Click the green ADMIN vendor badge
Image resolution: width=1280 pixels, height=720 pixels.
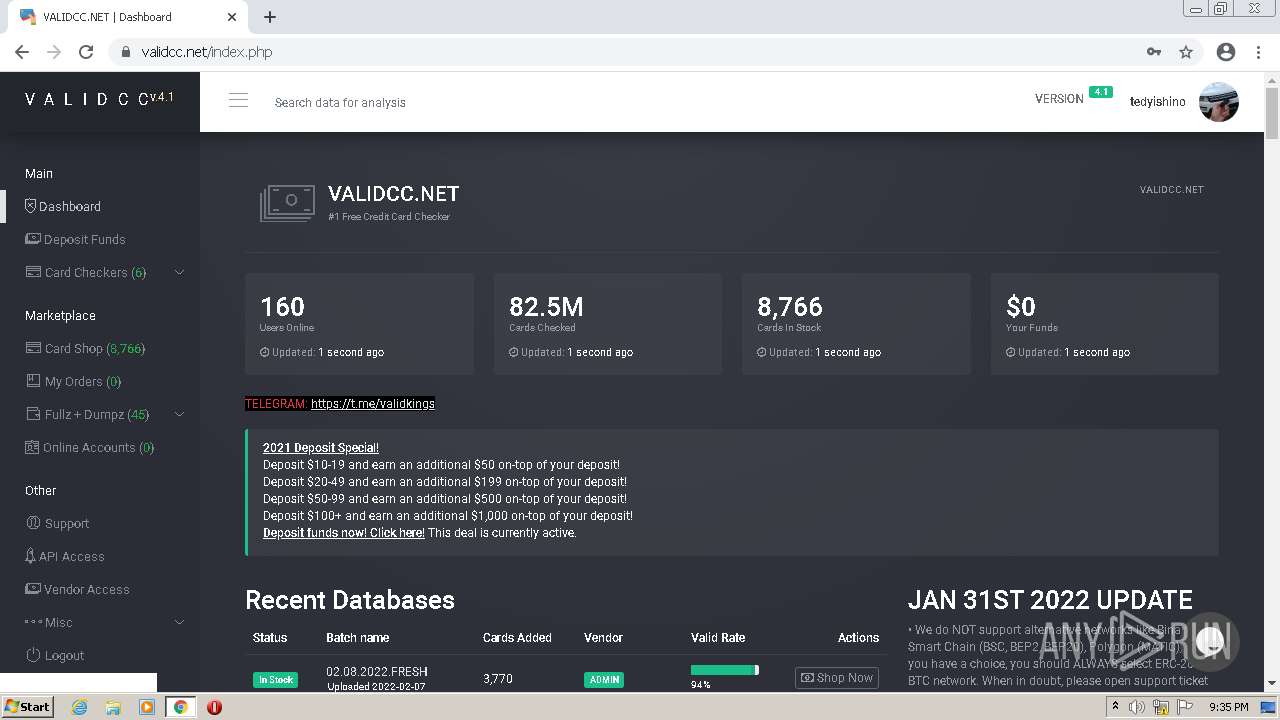pos(604,680)
